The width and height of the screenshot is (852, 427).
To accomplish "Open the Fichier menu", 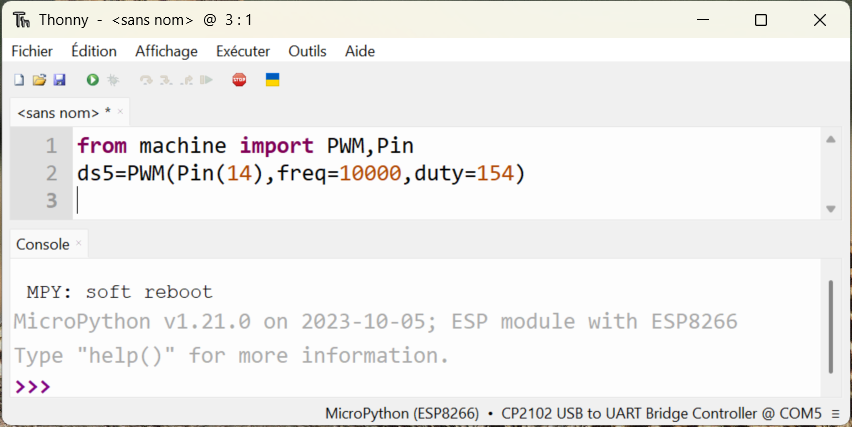I will click(32, 51).
